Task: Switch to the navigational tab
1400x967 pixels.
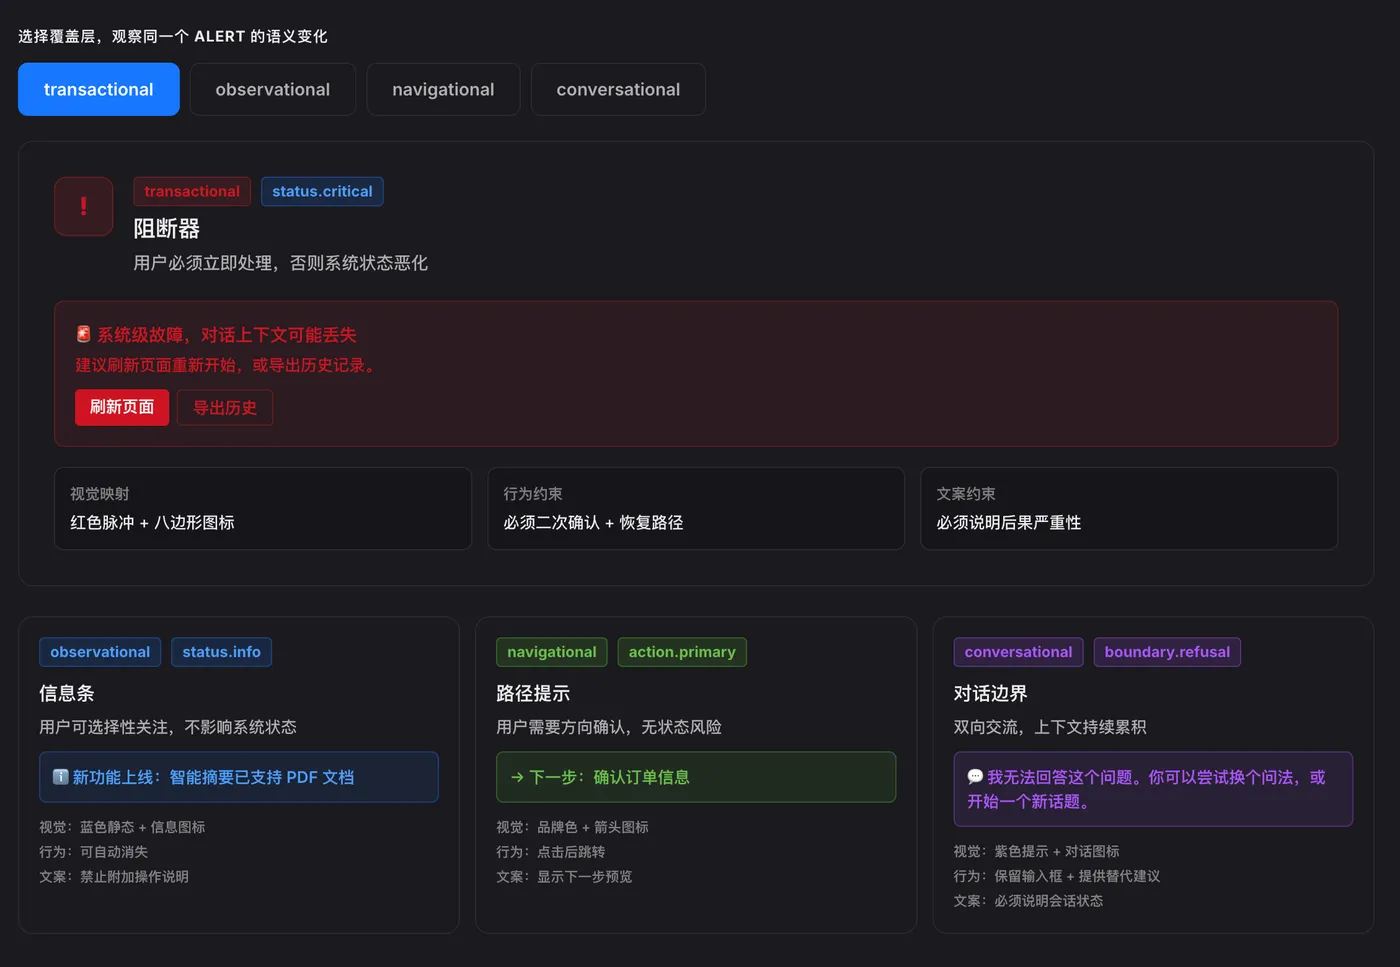Action: [443, 89]
